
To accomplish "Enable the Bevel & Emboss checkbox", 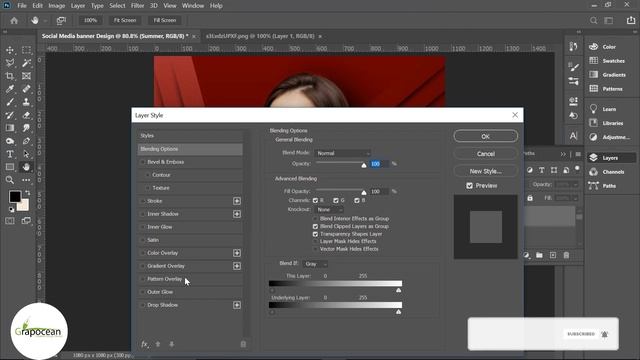I will point(142,162).
